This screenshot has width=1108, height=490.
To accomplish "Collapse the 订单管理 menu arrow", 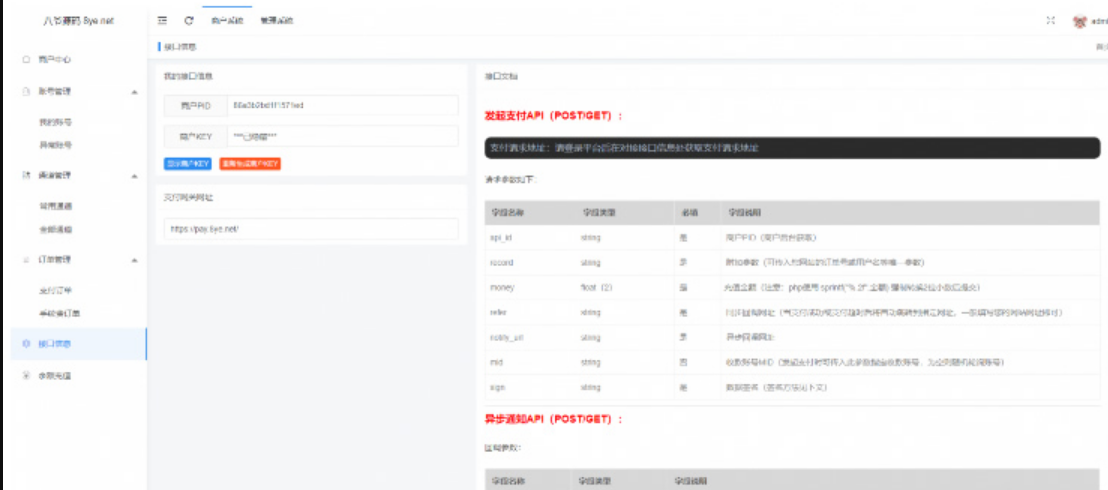I will (134, 260).
